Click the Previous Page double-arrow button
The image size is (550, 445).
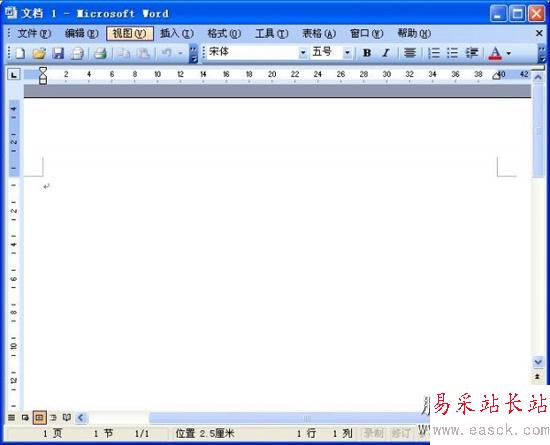[537, 377]
